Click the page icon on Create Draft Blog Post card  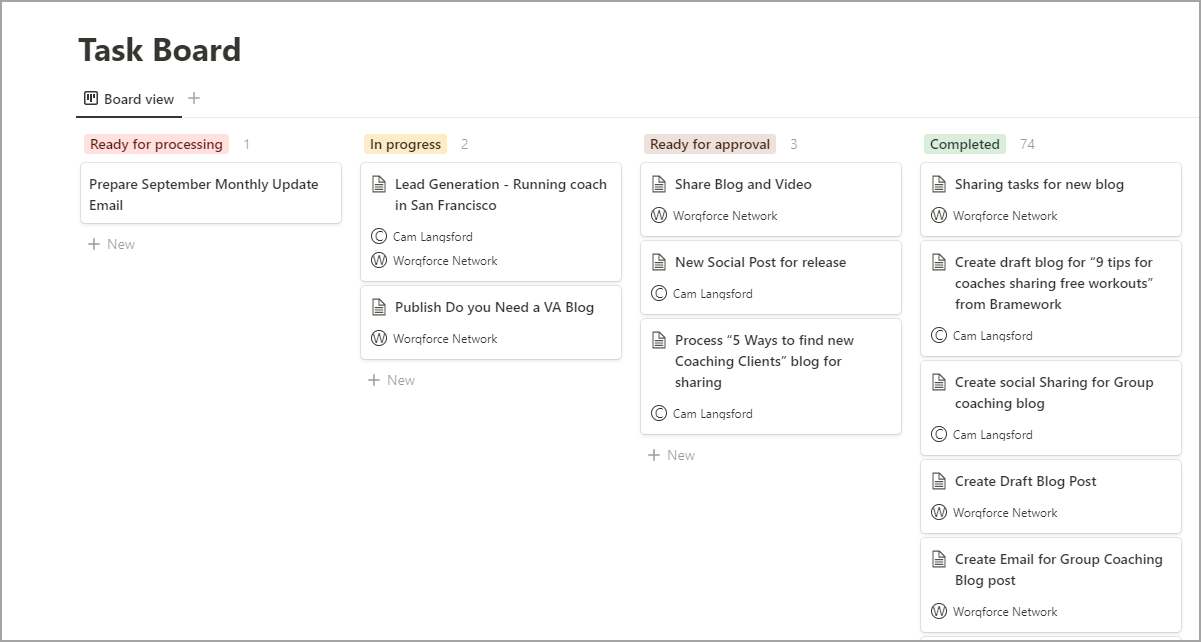coord(939,481)
